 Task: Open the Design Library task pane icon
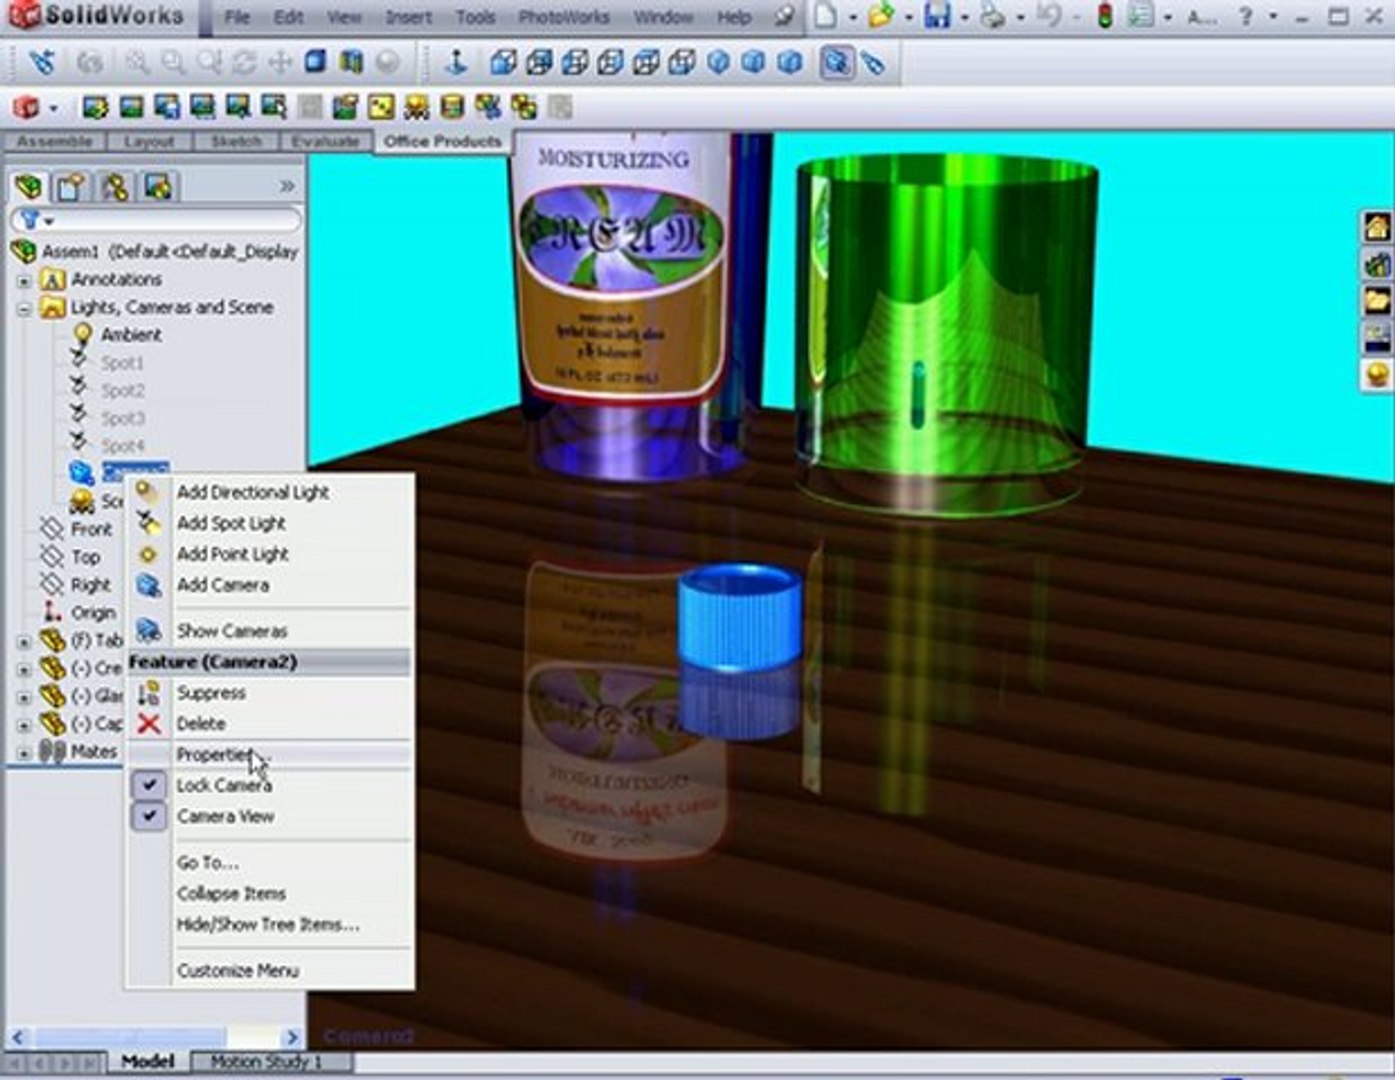click(1378, 264)
